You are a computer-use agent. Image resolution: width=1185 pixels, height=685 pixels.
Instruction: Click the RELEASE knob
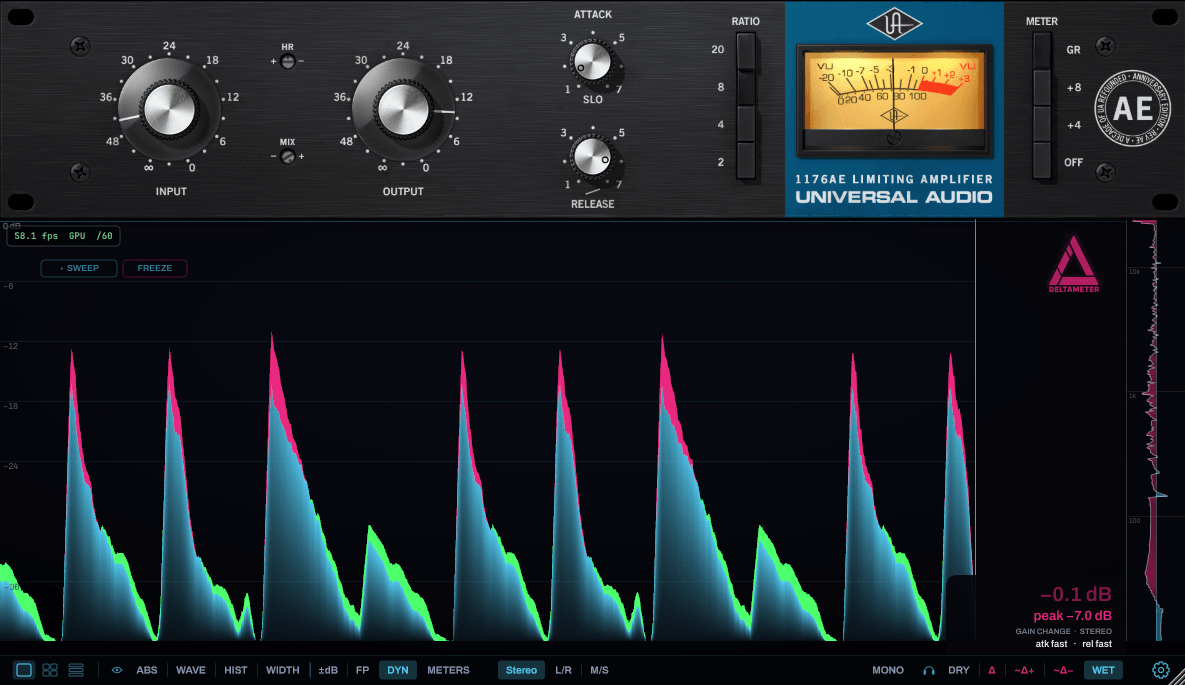(x=592, y=157)
